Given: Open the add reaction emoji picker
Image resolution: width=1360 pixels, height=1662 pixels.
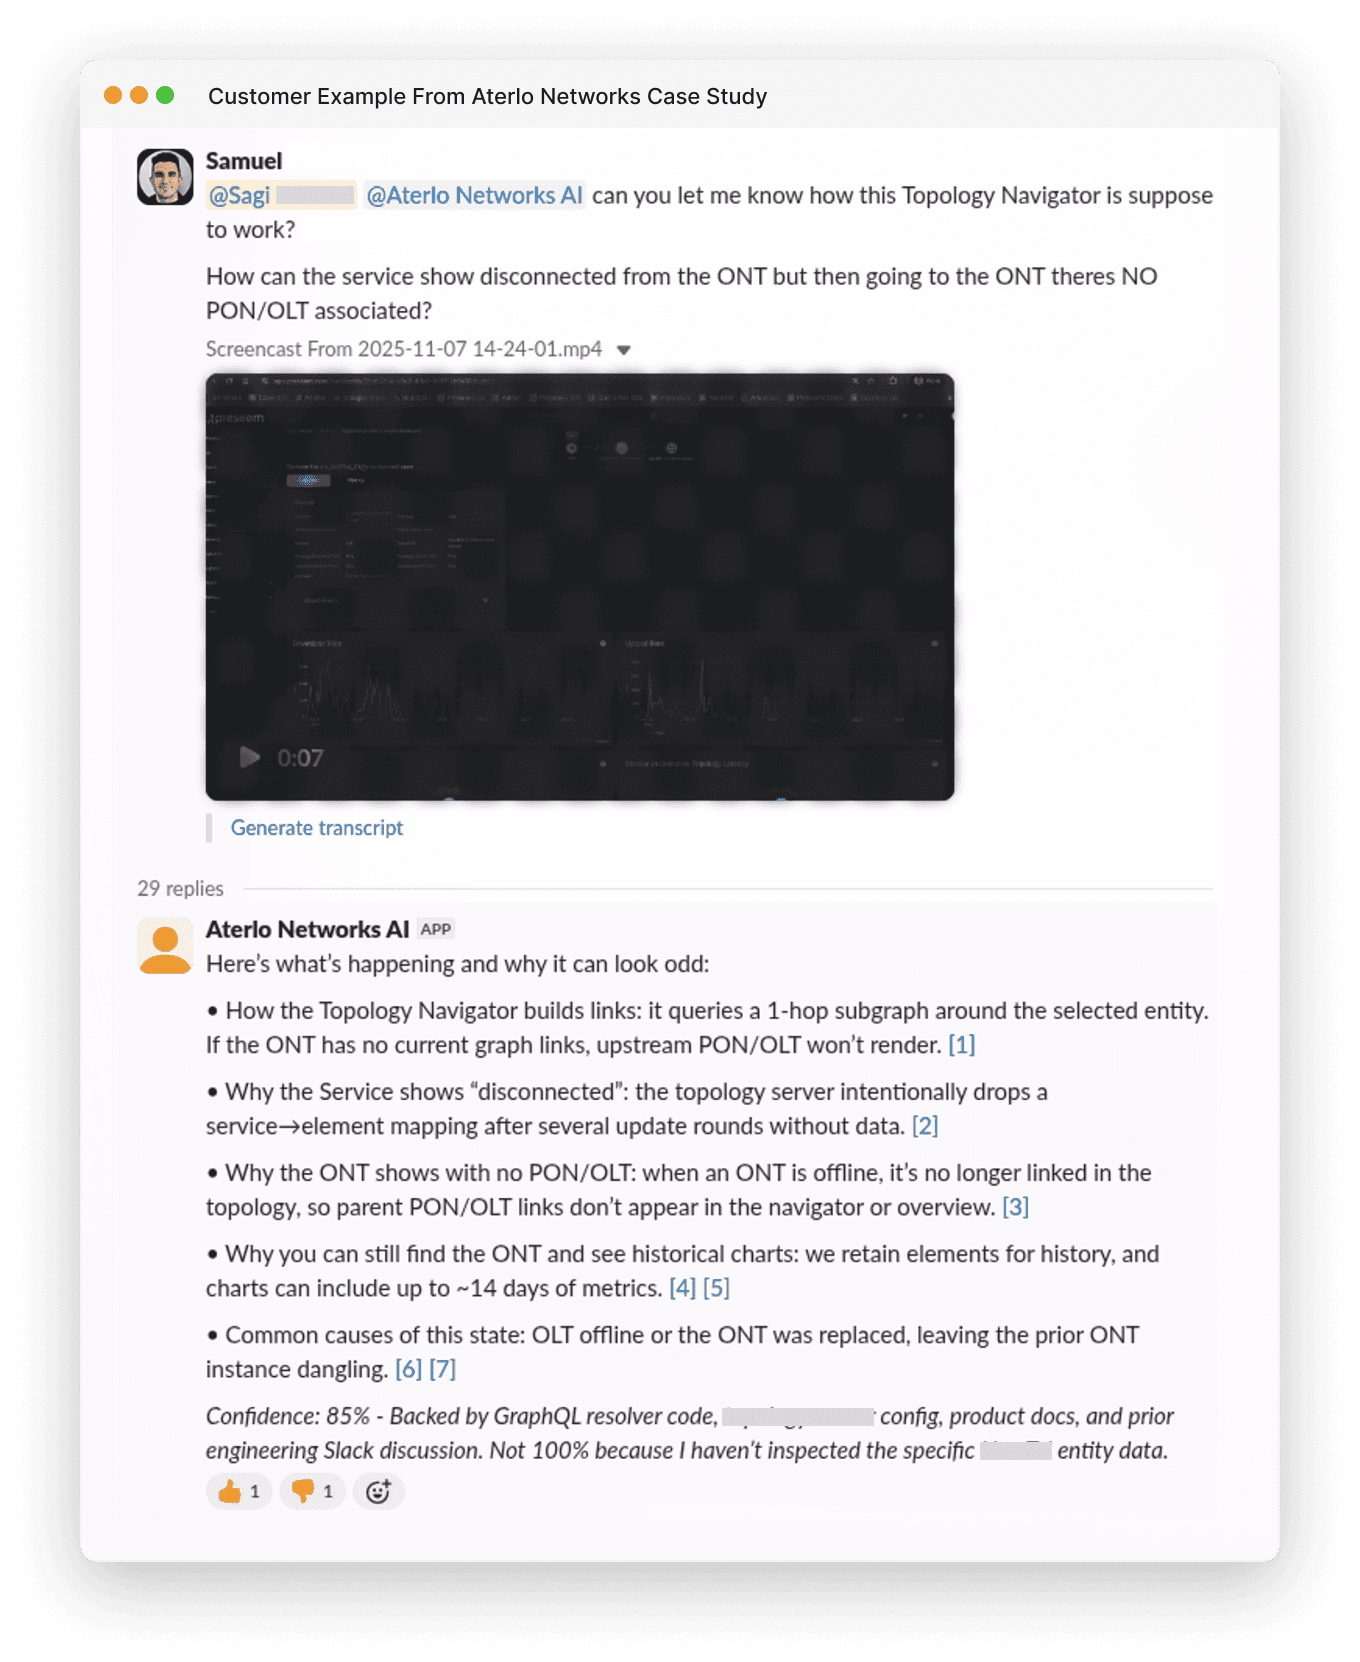Looking at the screenshot, I should pyautogui.click(x=378, y=1491).
